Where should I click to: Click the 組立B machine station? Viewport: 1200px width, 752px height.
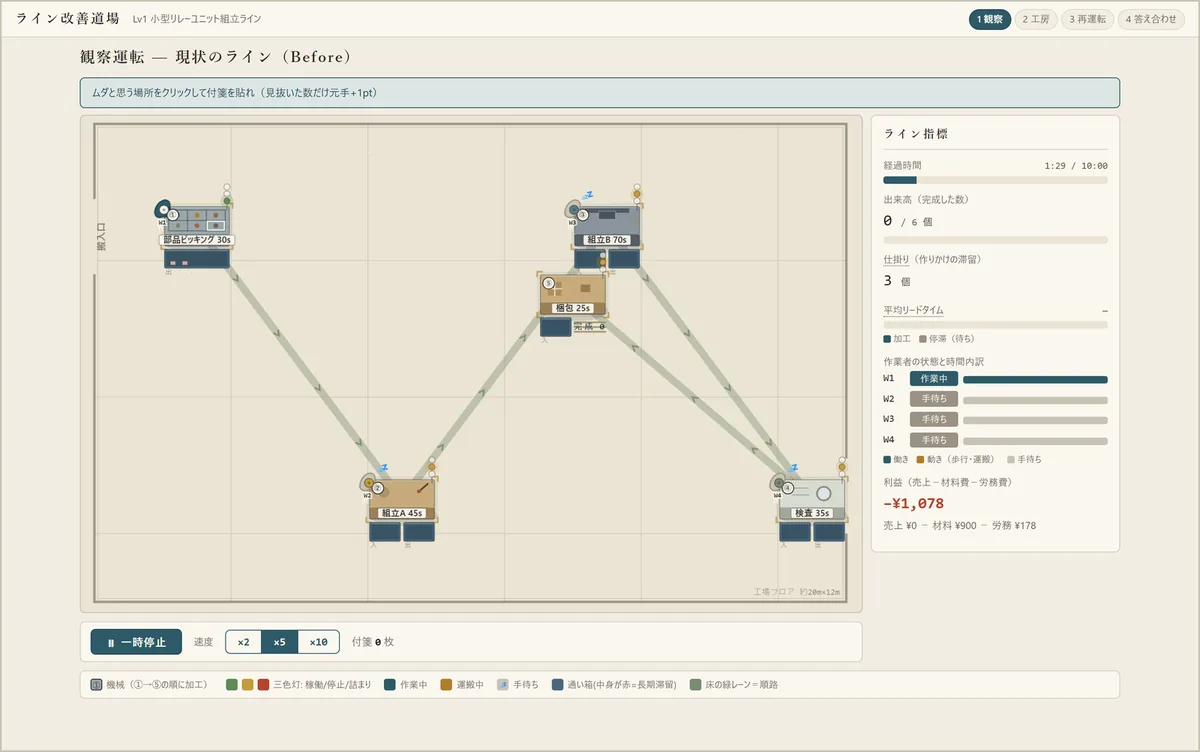point(607,227)
